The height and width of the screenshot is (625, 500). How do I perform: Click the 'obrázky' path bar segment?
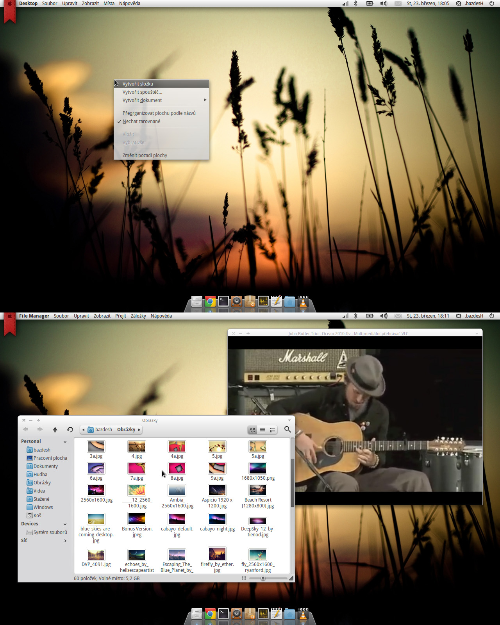(126, 430)
